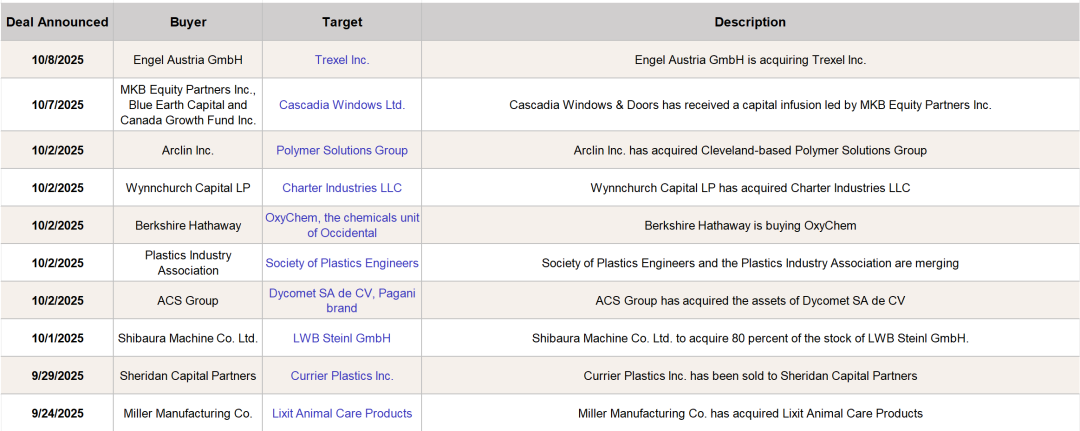
Task: Select the Description column header
Action: [750, 22]
